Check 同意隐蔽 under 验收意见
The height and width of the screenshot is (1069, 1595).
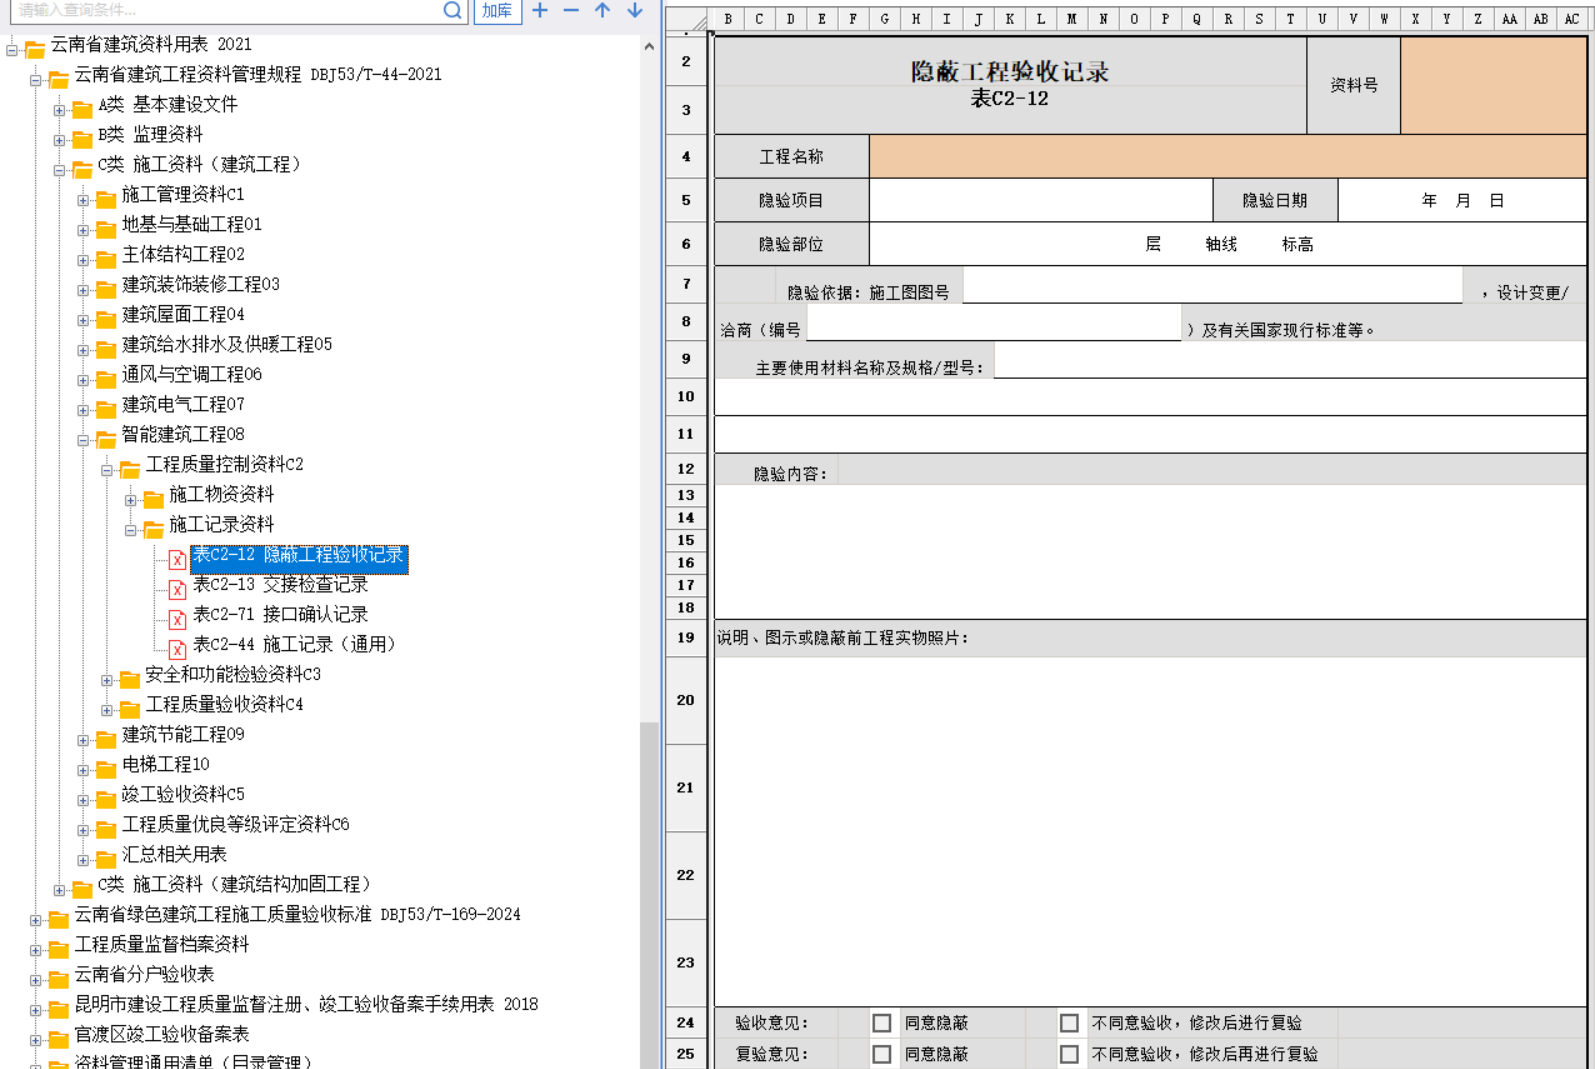tap(881, 1023)
